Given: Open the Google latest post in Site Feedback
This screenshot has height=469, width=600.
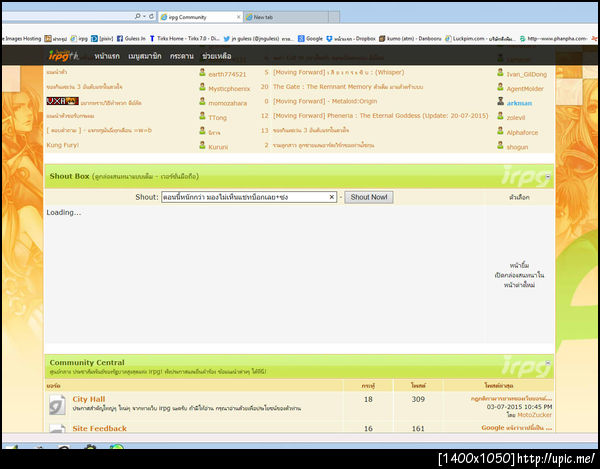Looking at the screenshot, I should tap(517, 428).
